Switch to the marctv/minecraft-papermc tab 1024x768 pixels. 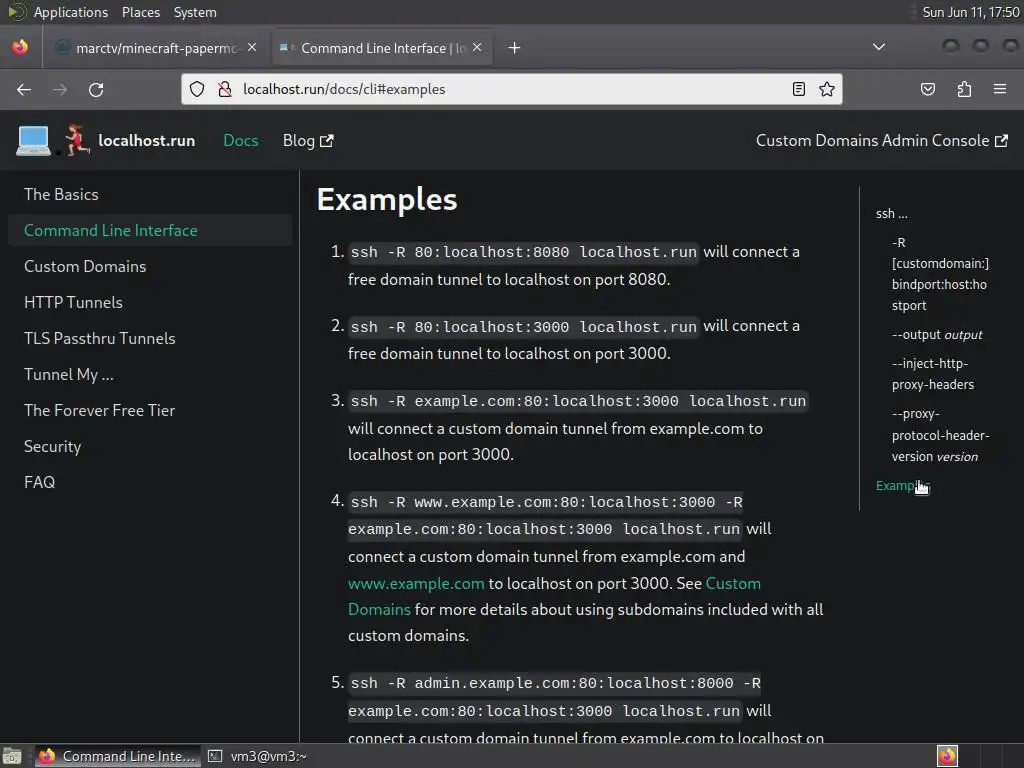(157, 48)
